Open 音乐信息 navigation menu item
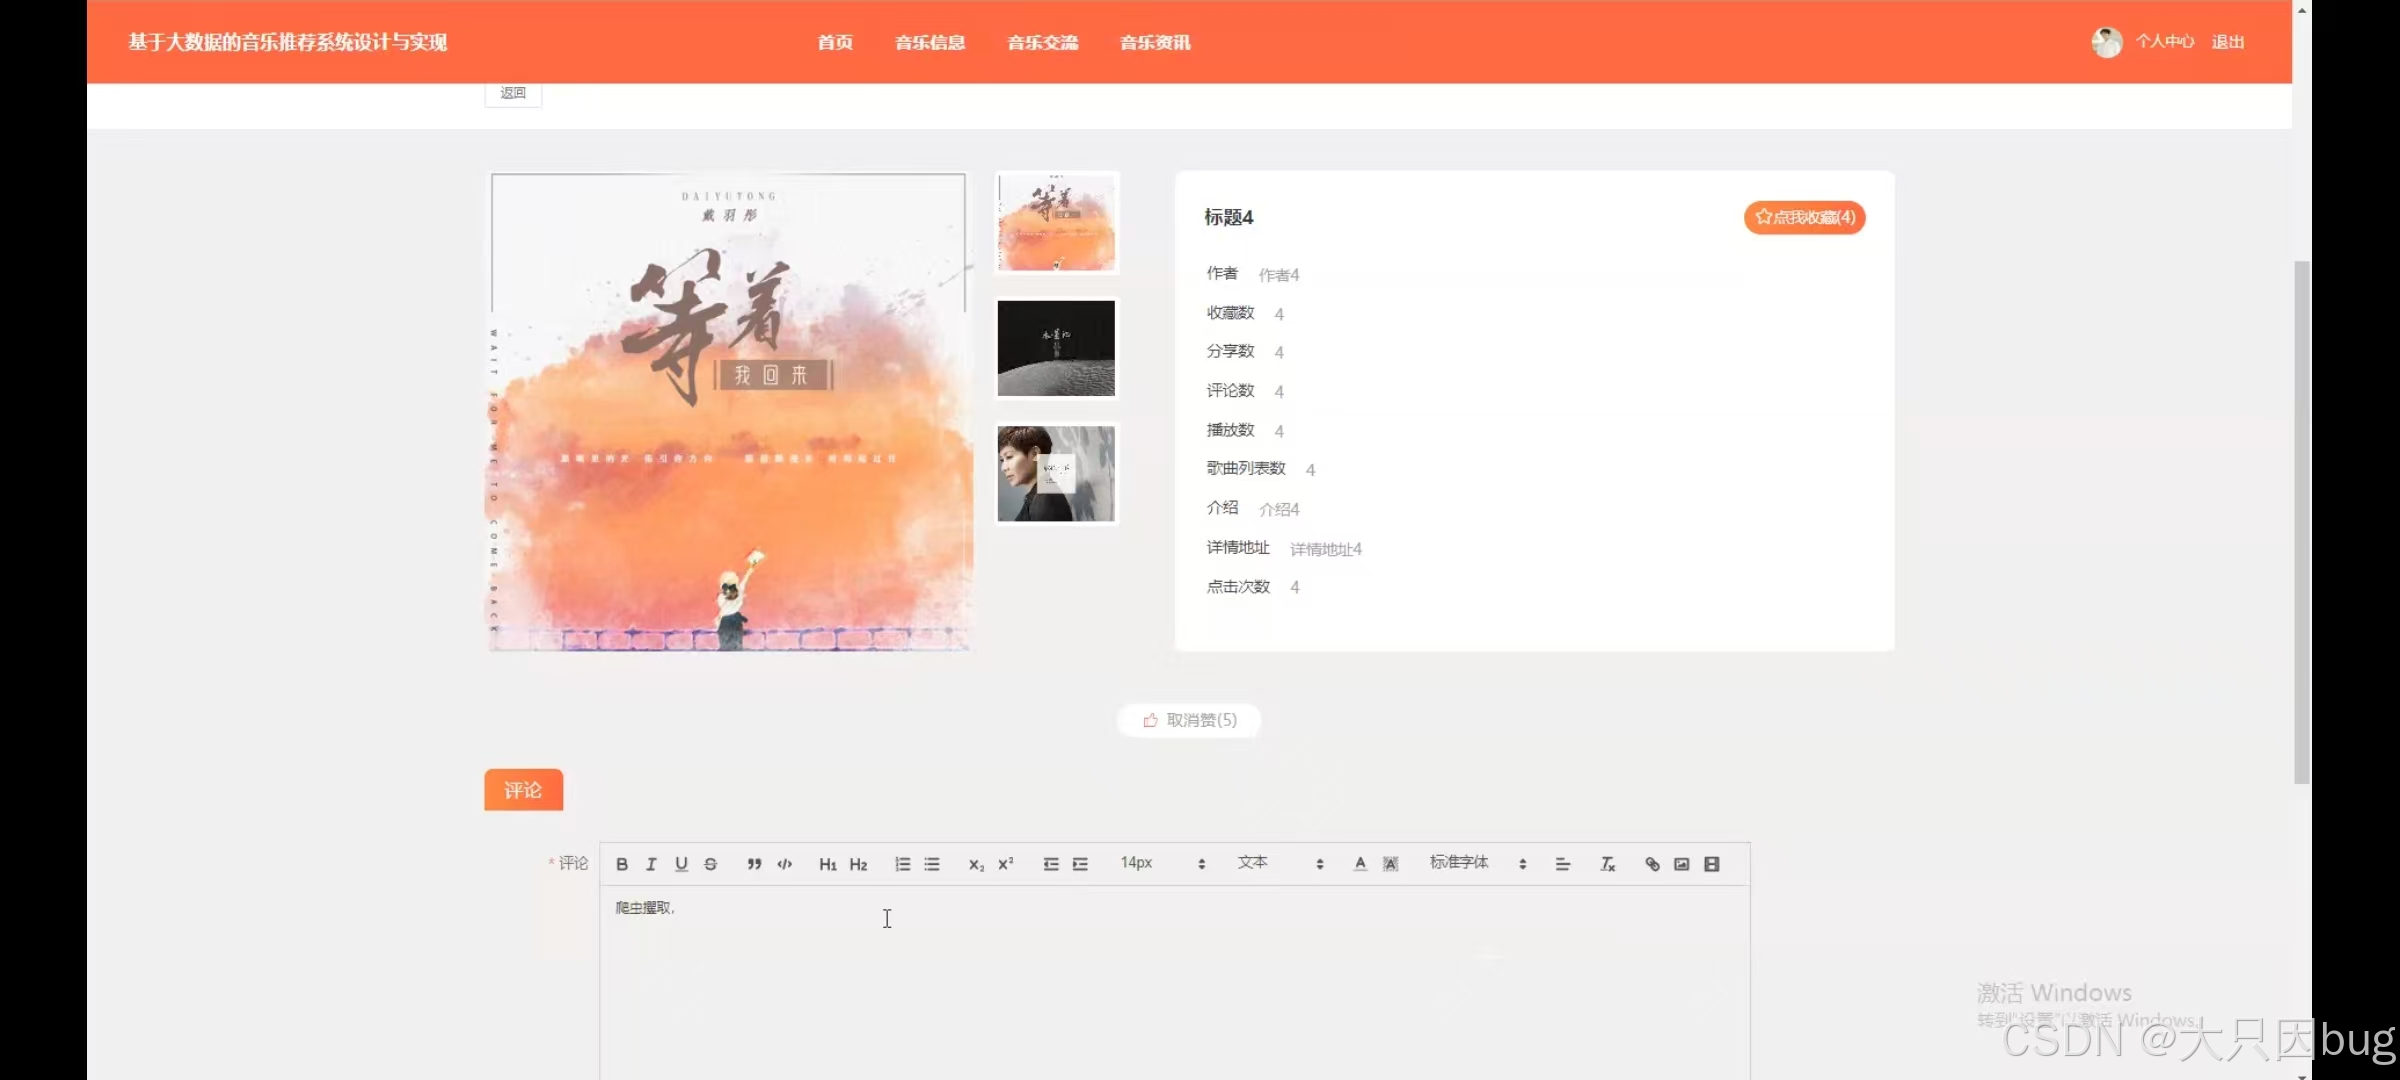 coord(930,42)
